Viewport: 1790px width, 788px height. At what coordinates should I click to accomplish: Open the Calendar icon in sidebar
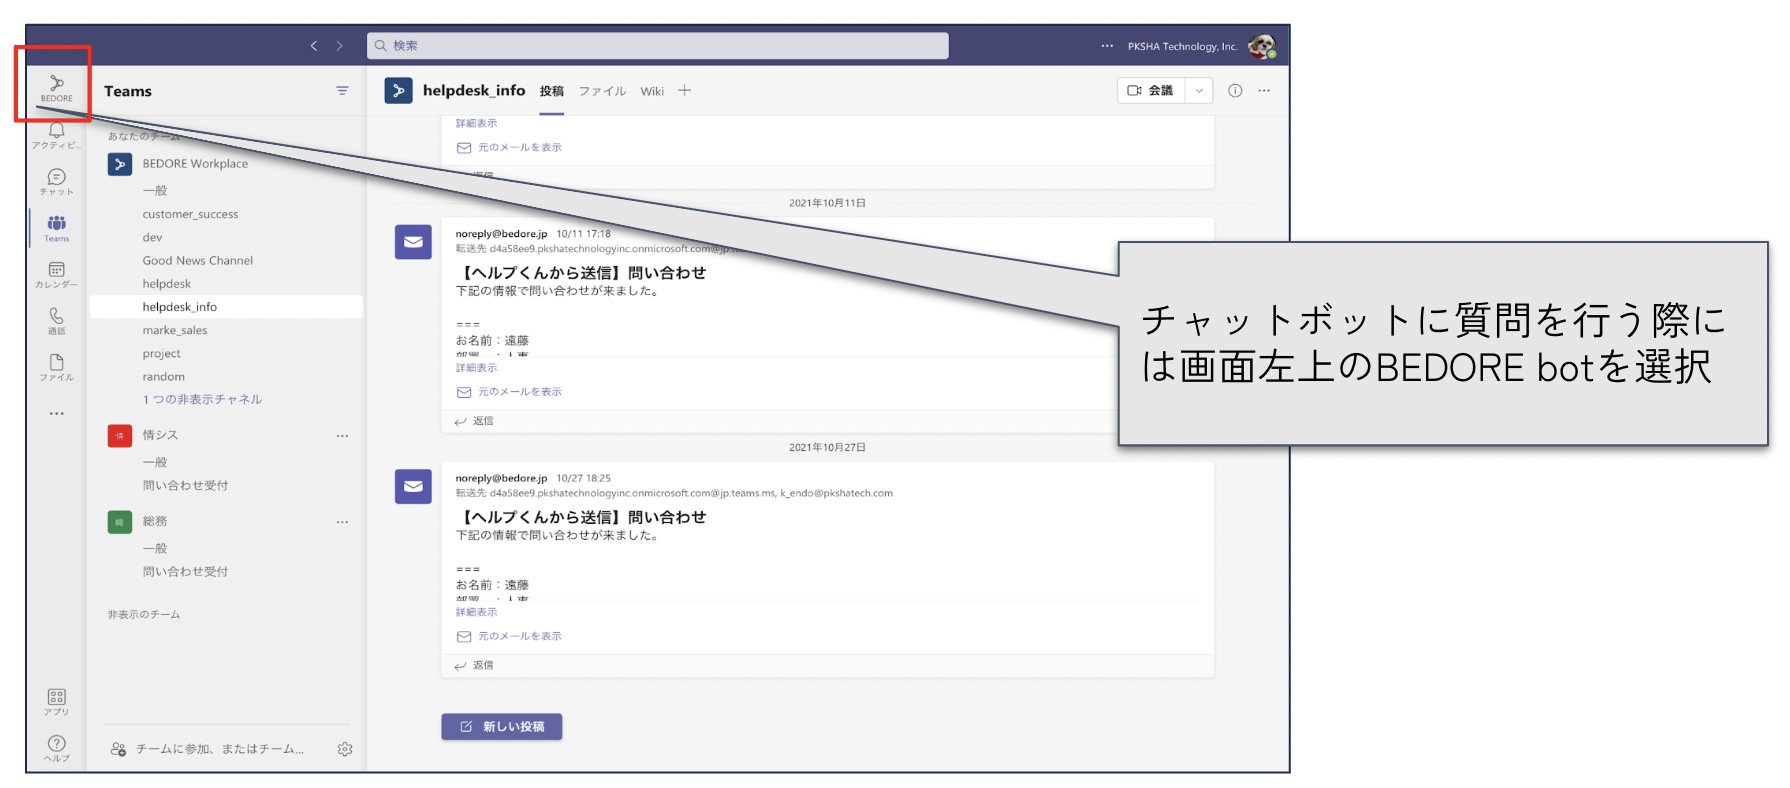coord(56,274)
